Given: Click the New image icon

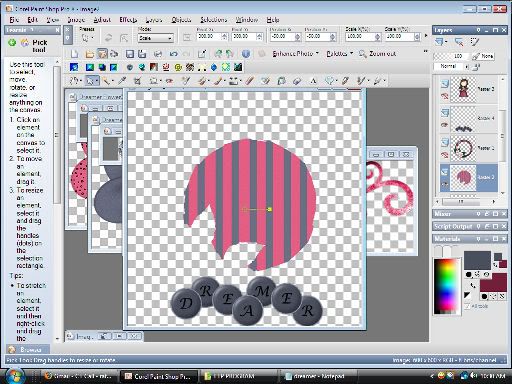Looking at the screenshot, I should tap(74, 54).
